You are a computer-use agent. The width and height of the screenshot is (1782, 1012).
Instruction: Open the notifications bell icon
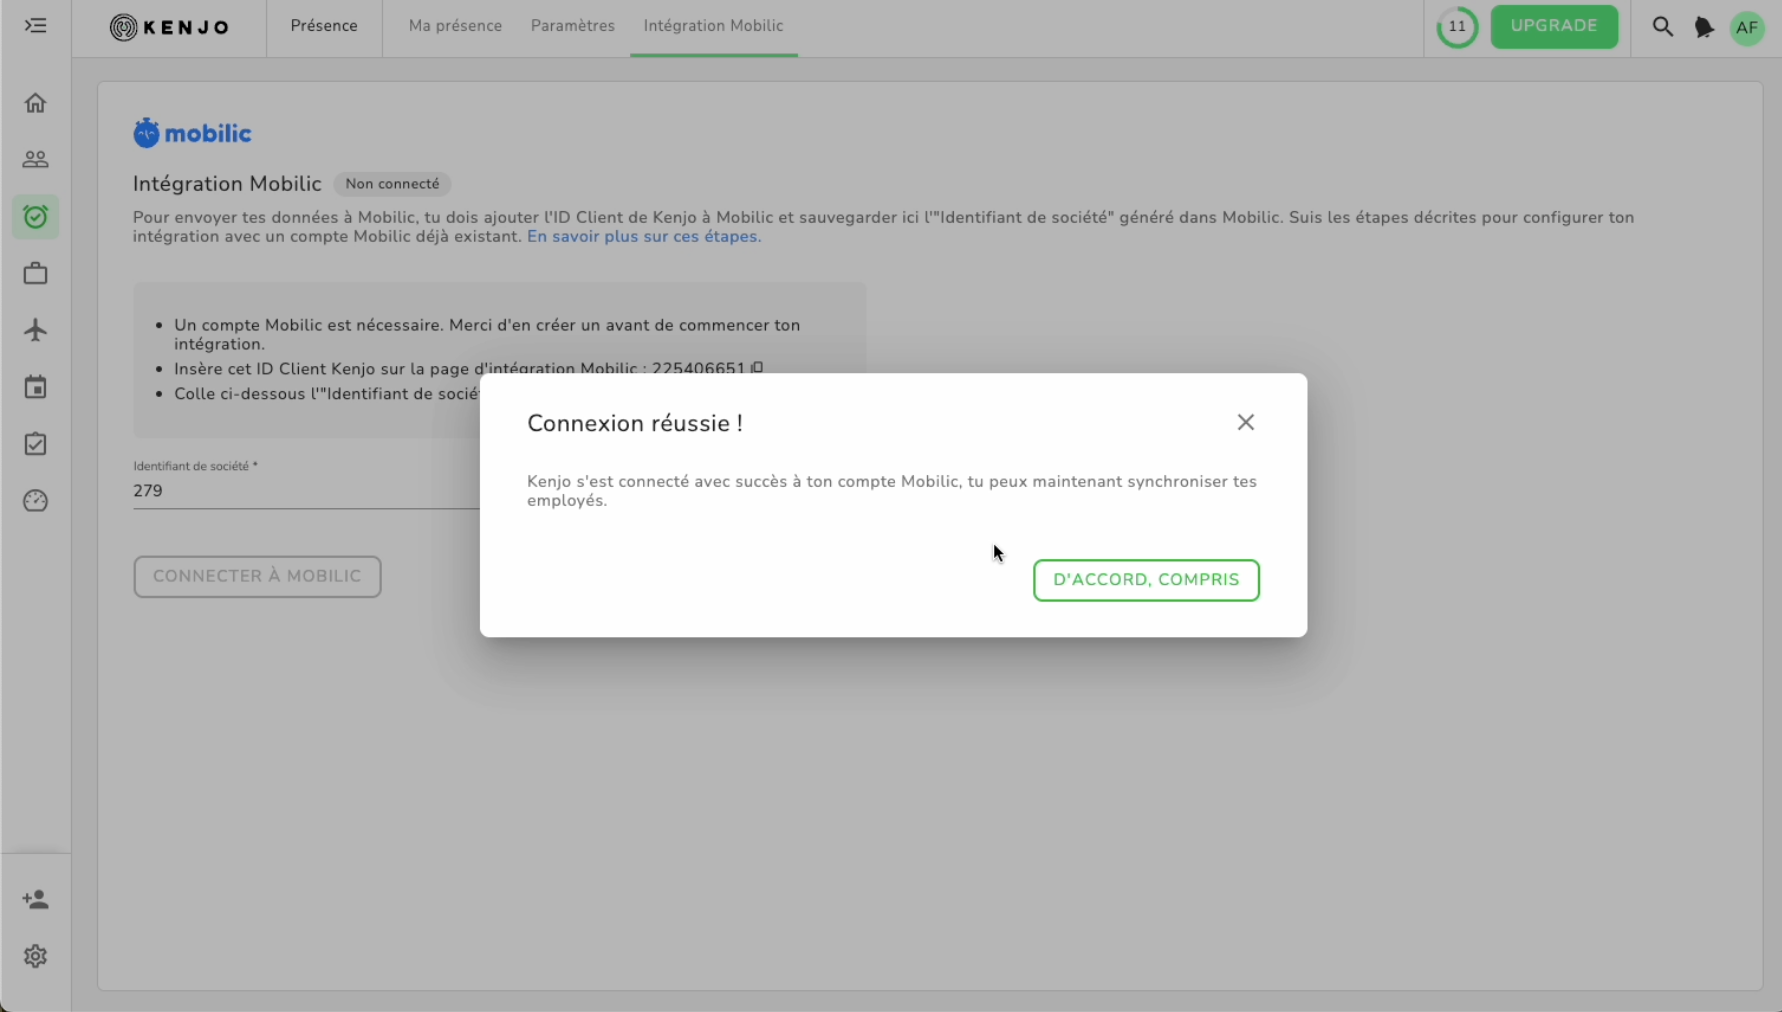[x=1704, y=27]
